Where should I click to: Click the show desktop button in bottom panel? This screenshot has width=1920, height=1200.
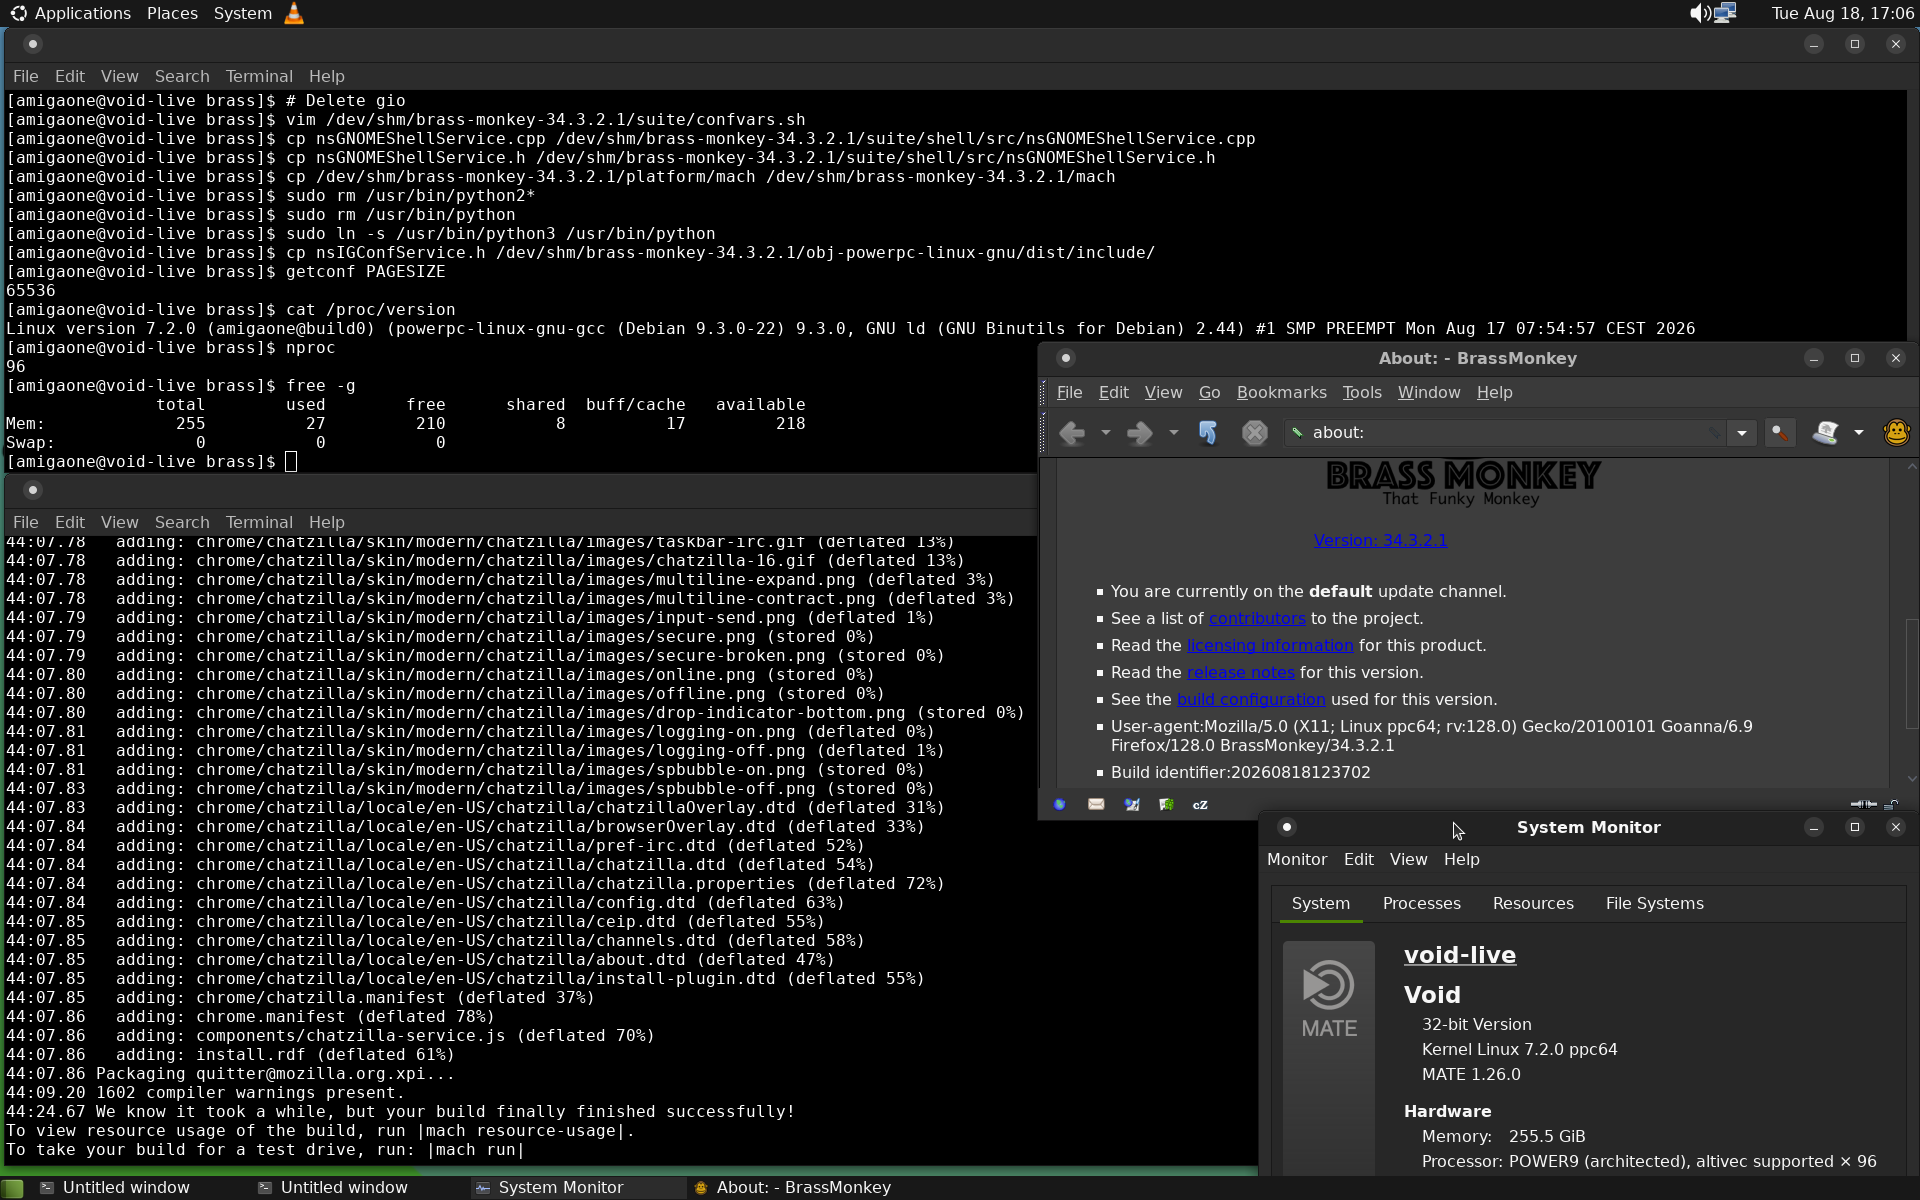[x=13, y=1188]
